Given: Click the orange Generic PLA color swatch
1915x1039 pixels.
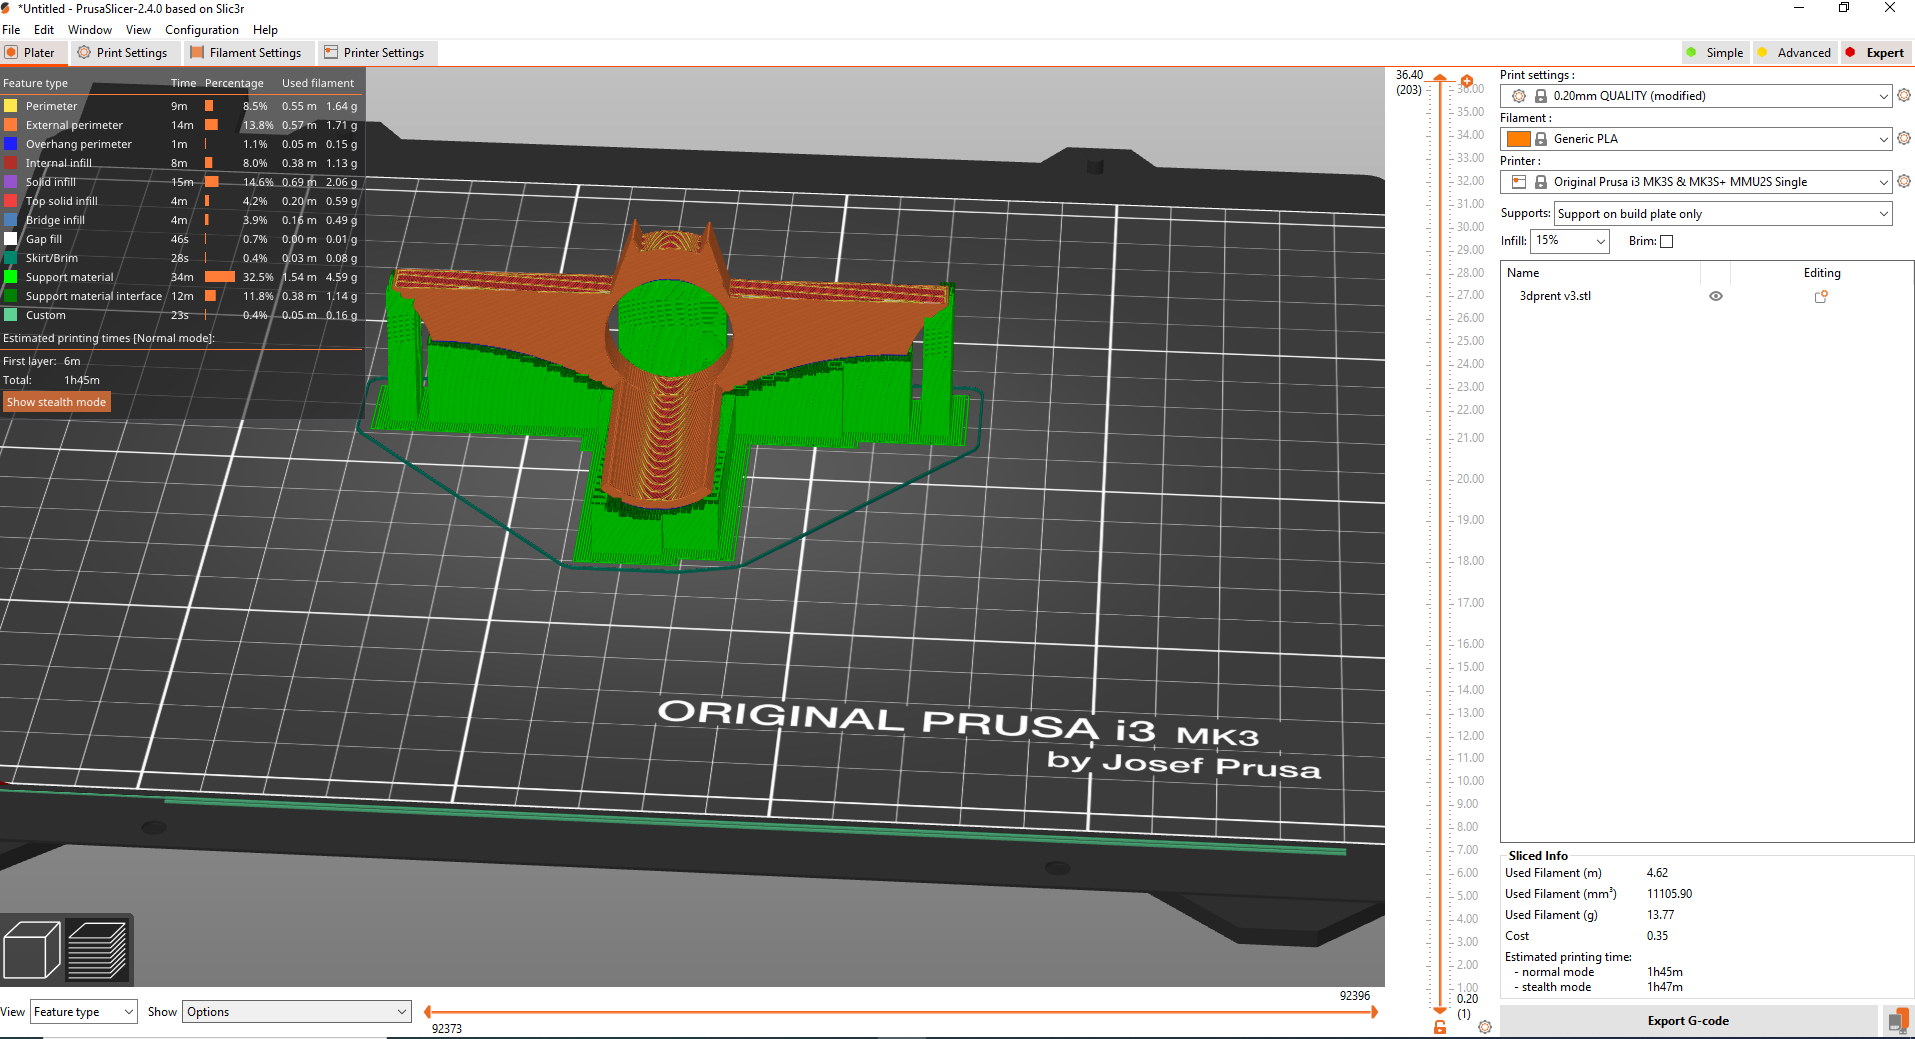Looking at the screenshot, I should coord(1518,139).
